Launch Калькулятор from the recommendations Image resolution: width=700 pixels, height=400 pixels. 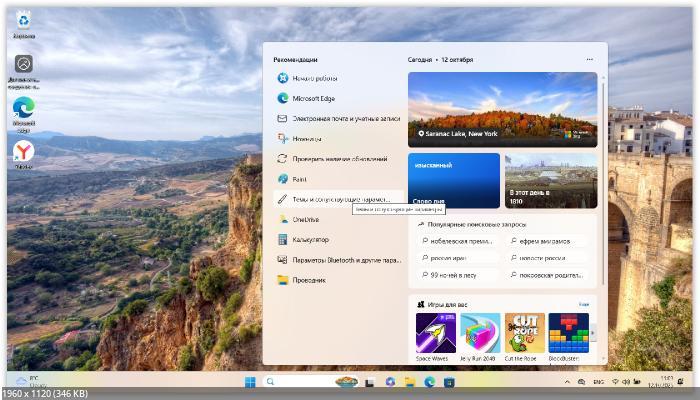pos(310,239)
